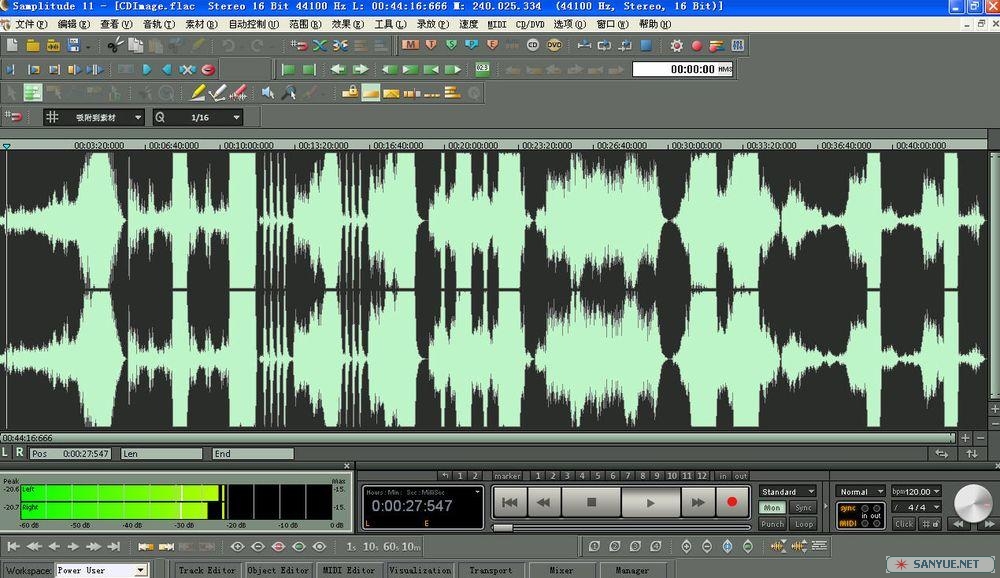Open the Standard playback mode dropdown
This screenshot has width=1000, height=578.
coord(788,491)
